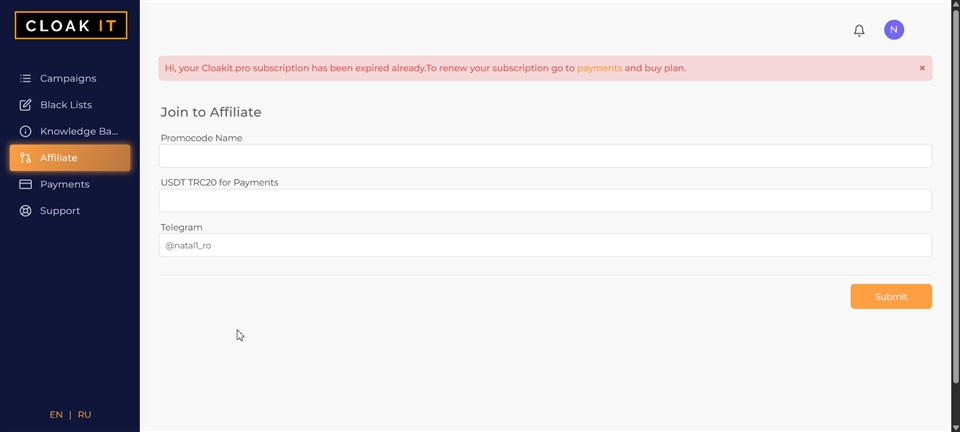
Task: Follow the "payments" link in the alert
Action: click(x=599, y=68)
